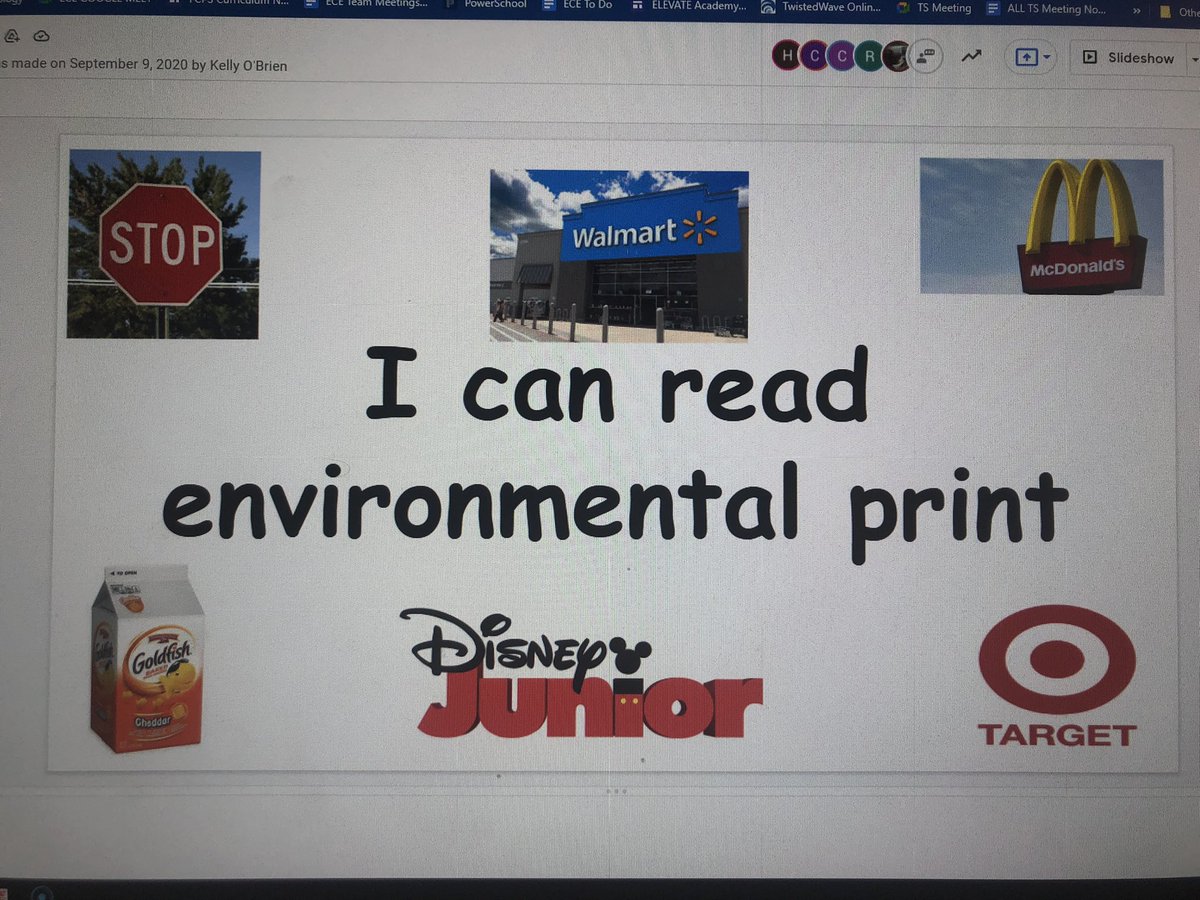Open the R collaborator avatar
1200x900 pixels.
[x=870, y=57]
